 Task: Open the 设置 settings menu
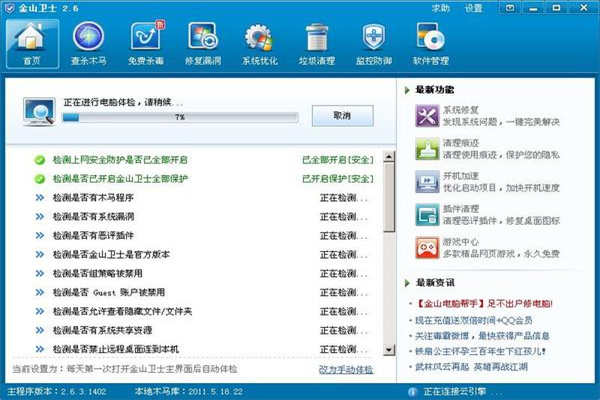473,8
